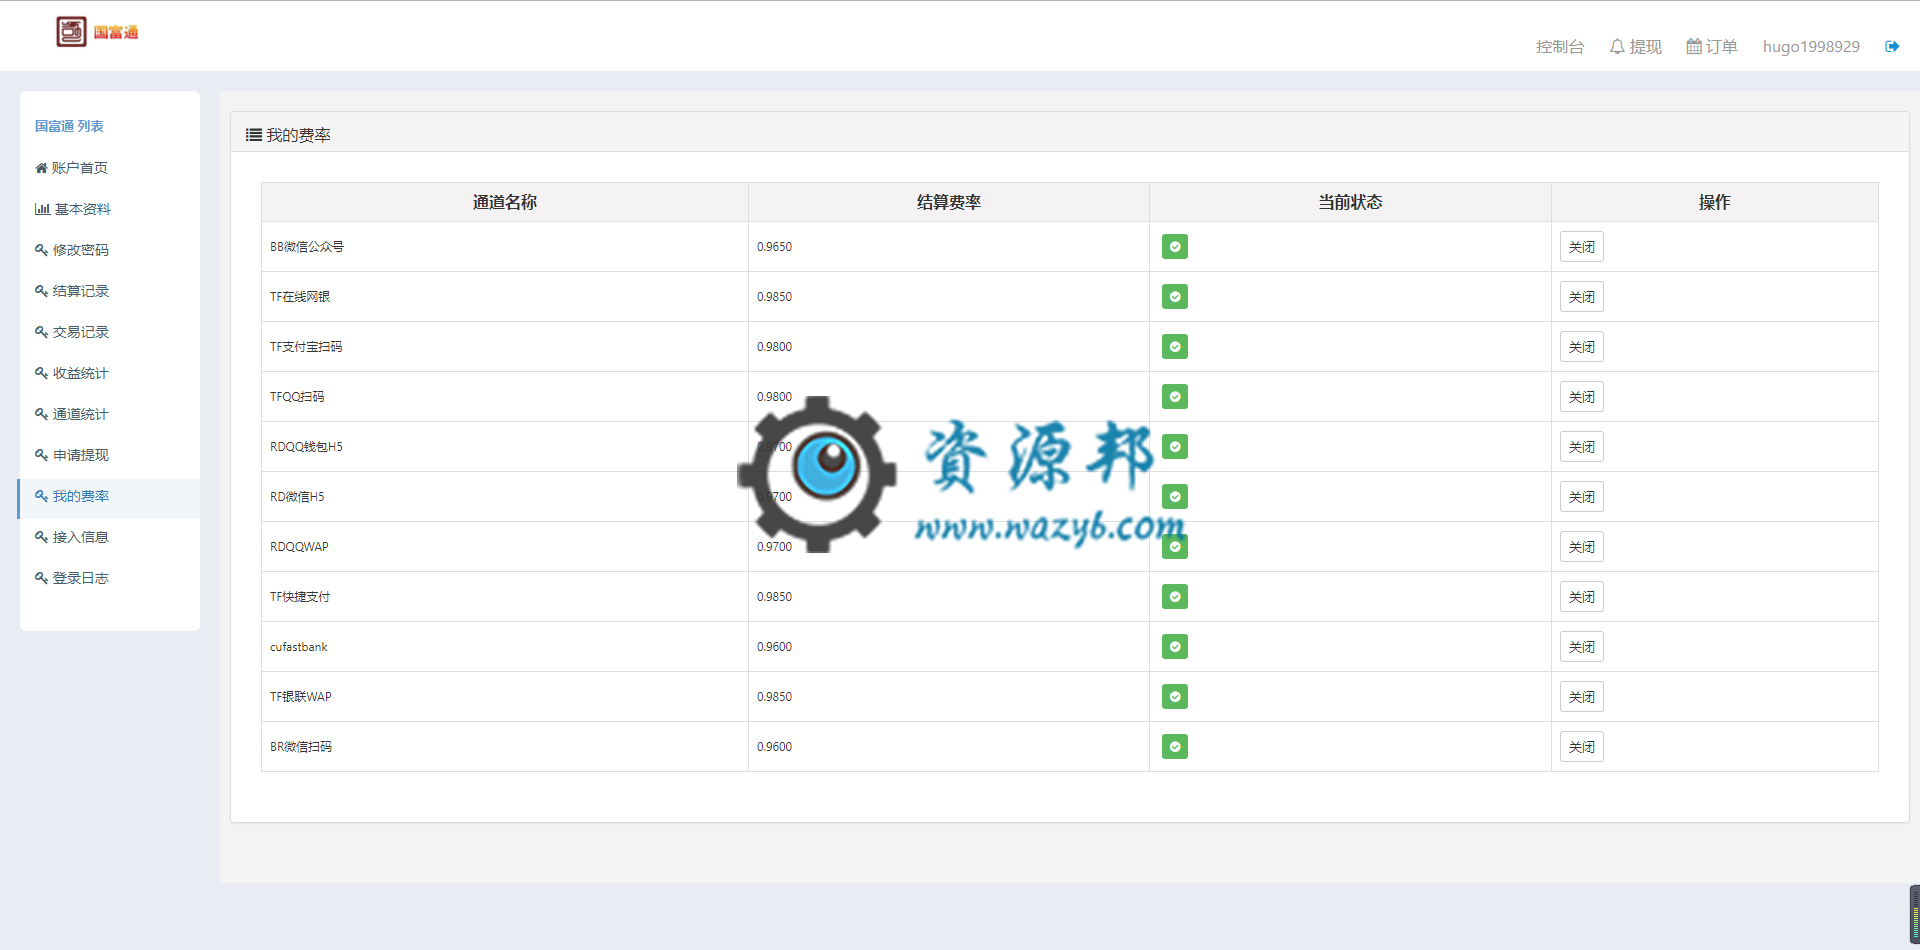
Task: Click green status icon for TFQQ扫码
Action: [1175, 397]
